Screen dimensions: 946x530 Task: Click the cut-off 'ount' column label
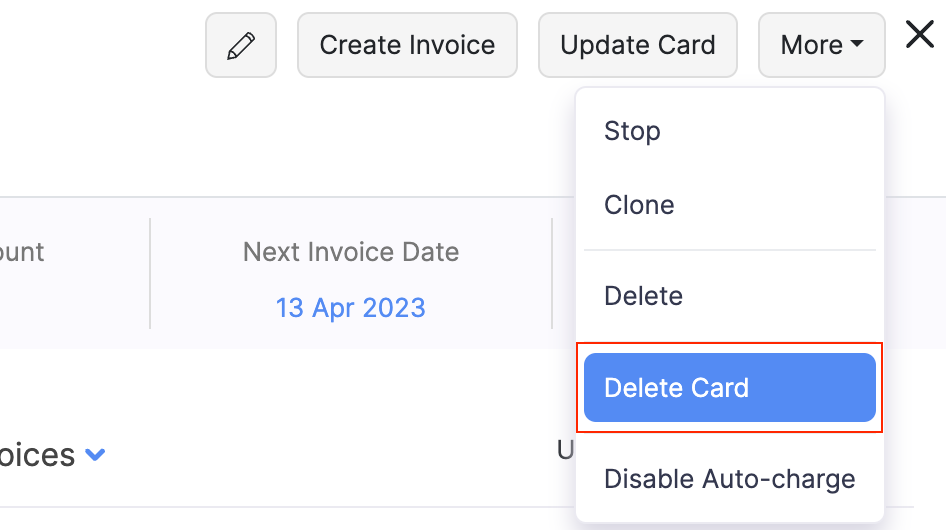pos(22,252)
